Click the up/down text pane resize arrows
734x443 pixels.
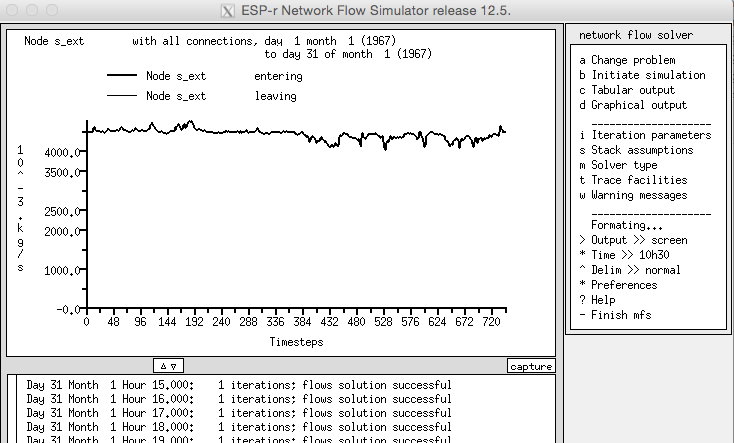point(168,366)
